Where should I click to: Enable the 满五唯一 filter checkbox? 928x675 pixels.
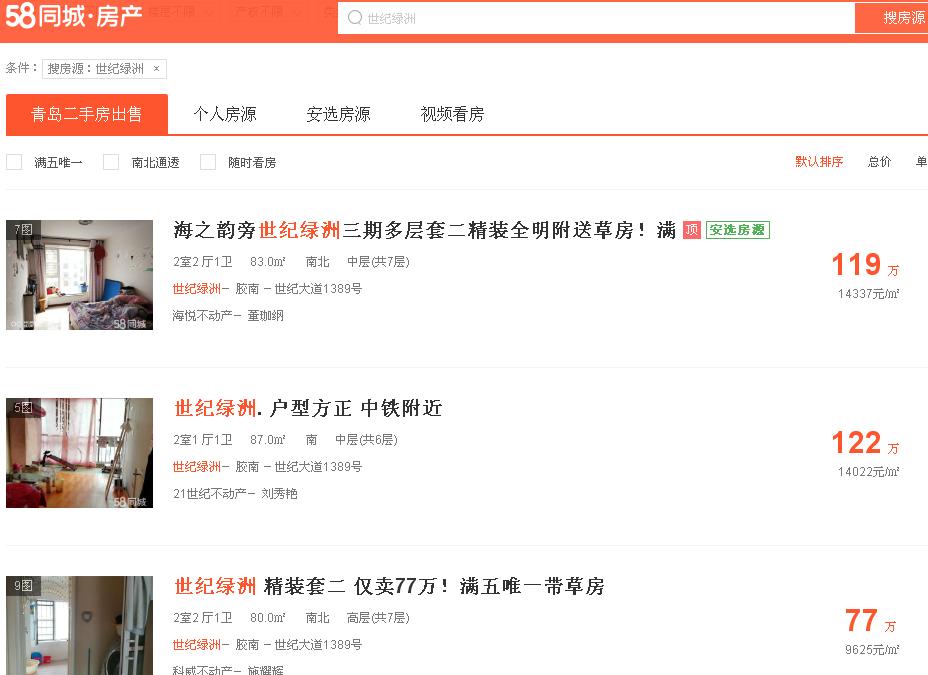14,161
